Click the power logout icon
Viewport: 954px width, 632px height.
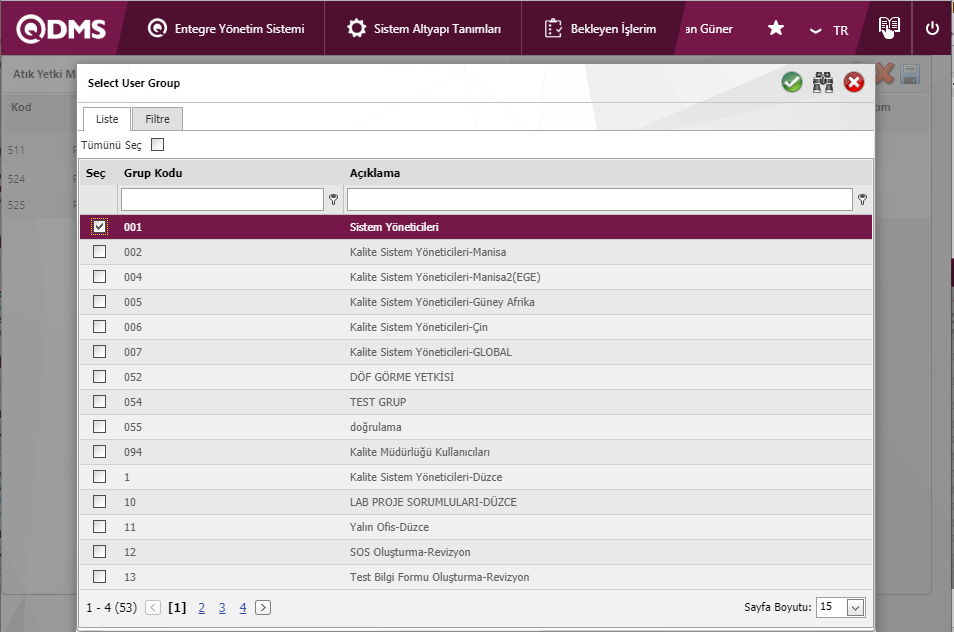[932, 29]
